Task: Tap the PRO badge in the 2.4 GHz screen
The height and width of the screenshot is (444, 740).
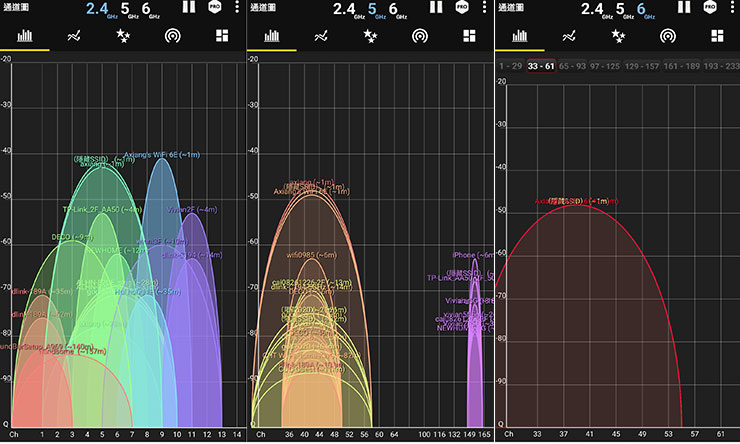Action: click(215, 7)
